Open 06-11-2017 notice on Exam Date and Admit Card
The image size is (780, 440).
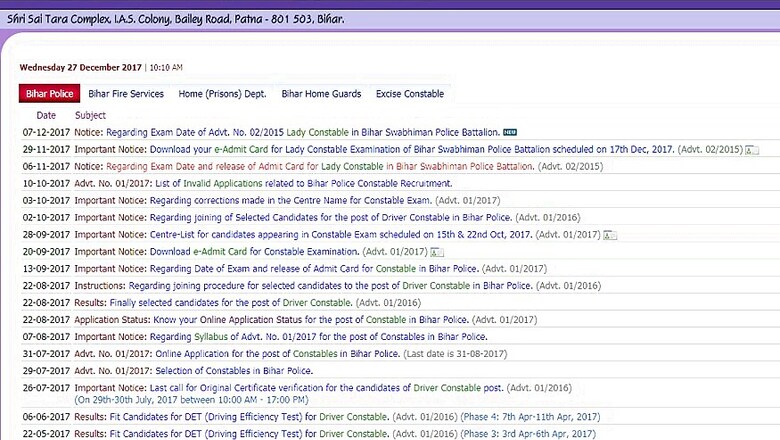coord(320,166)
